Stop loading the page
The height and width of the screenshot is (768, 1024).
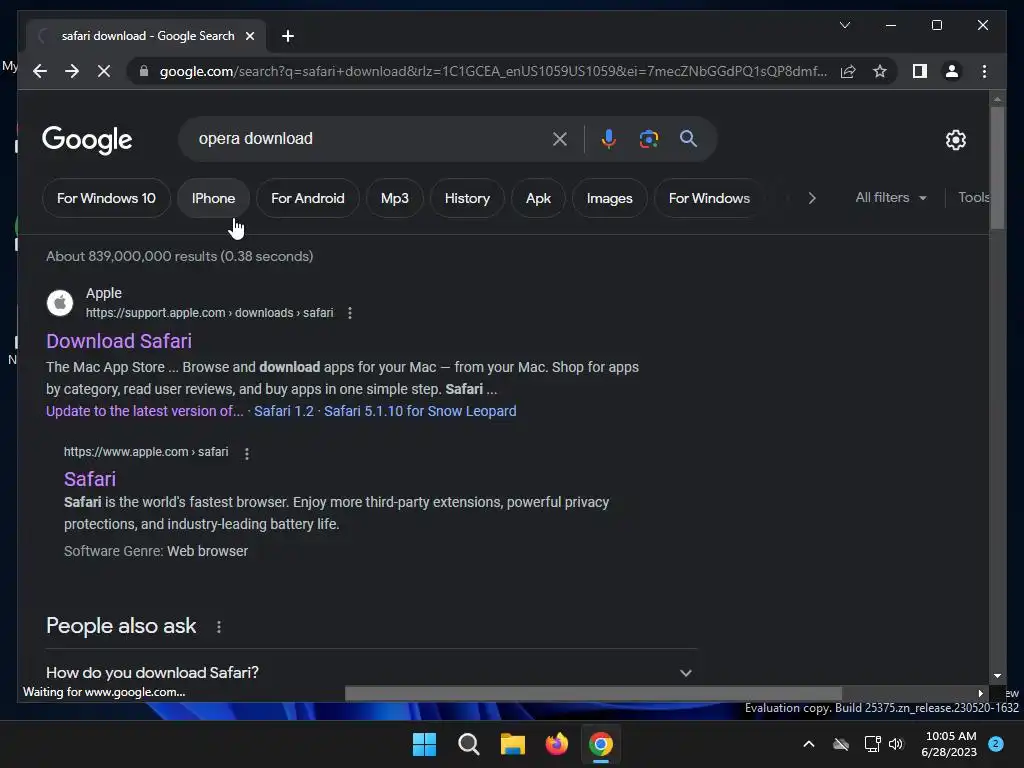[104, 71]
